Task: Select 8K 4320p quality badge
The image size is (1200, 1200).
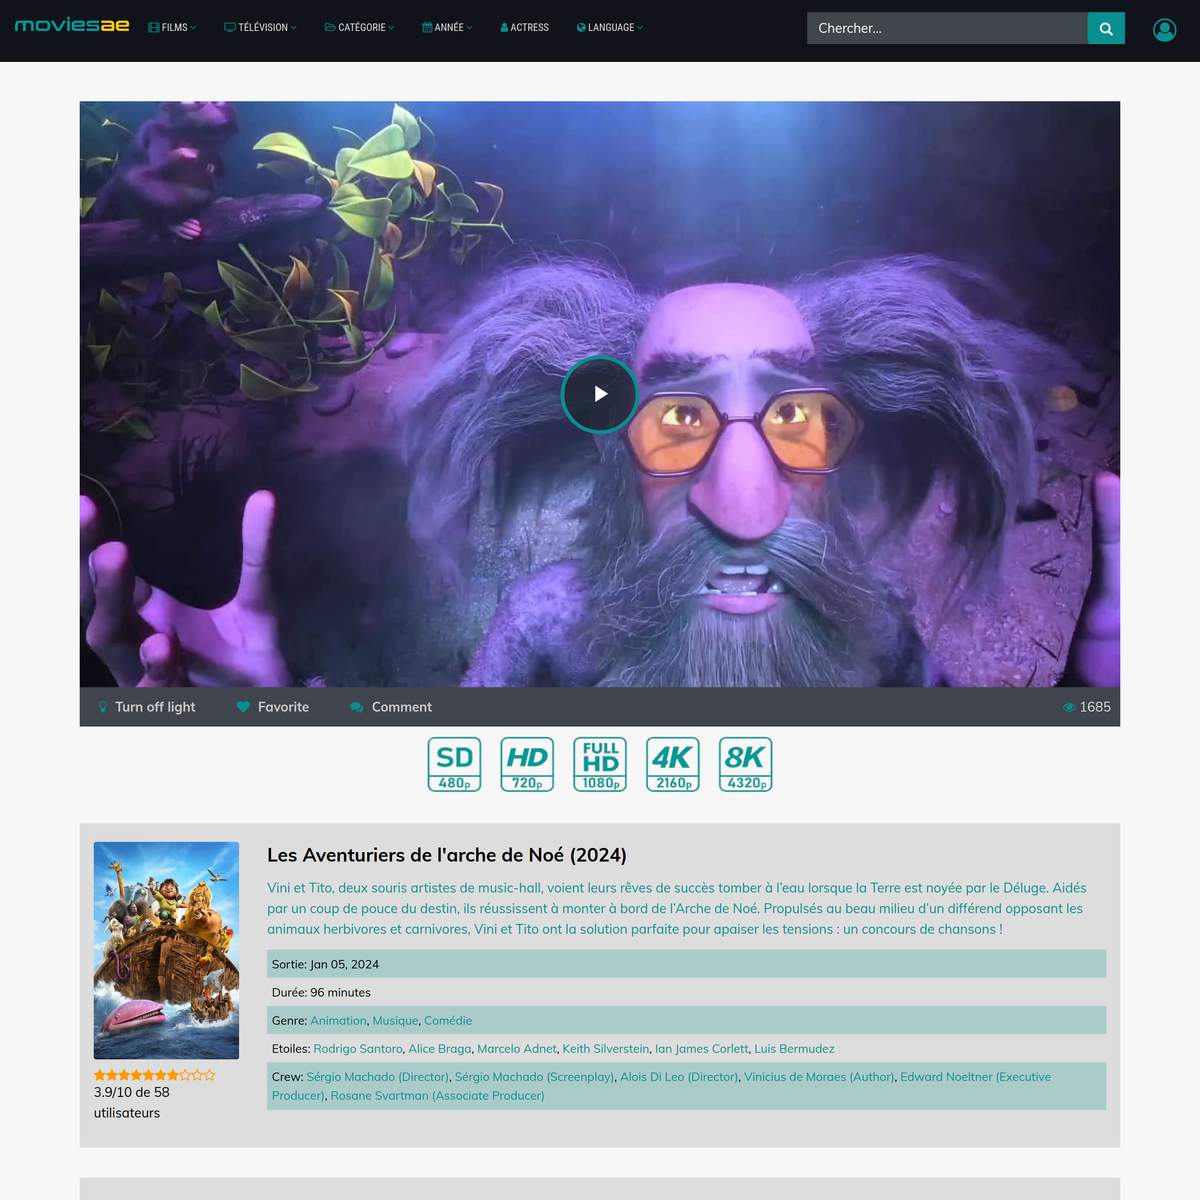Action: (746, 764)
